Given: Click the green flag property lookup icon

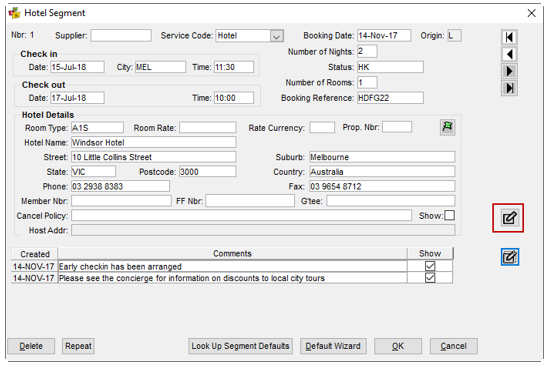Looking at the screenshot, I should 447,127.
